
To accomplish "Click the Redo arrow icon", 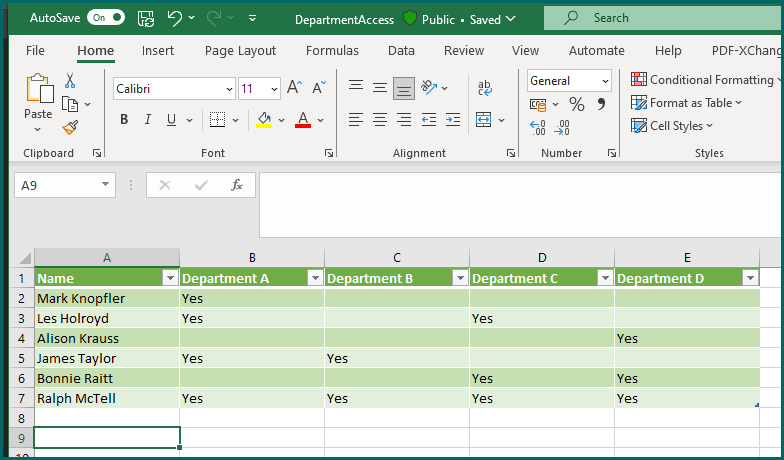I will [x=214, y=18].
